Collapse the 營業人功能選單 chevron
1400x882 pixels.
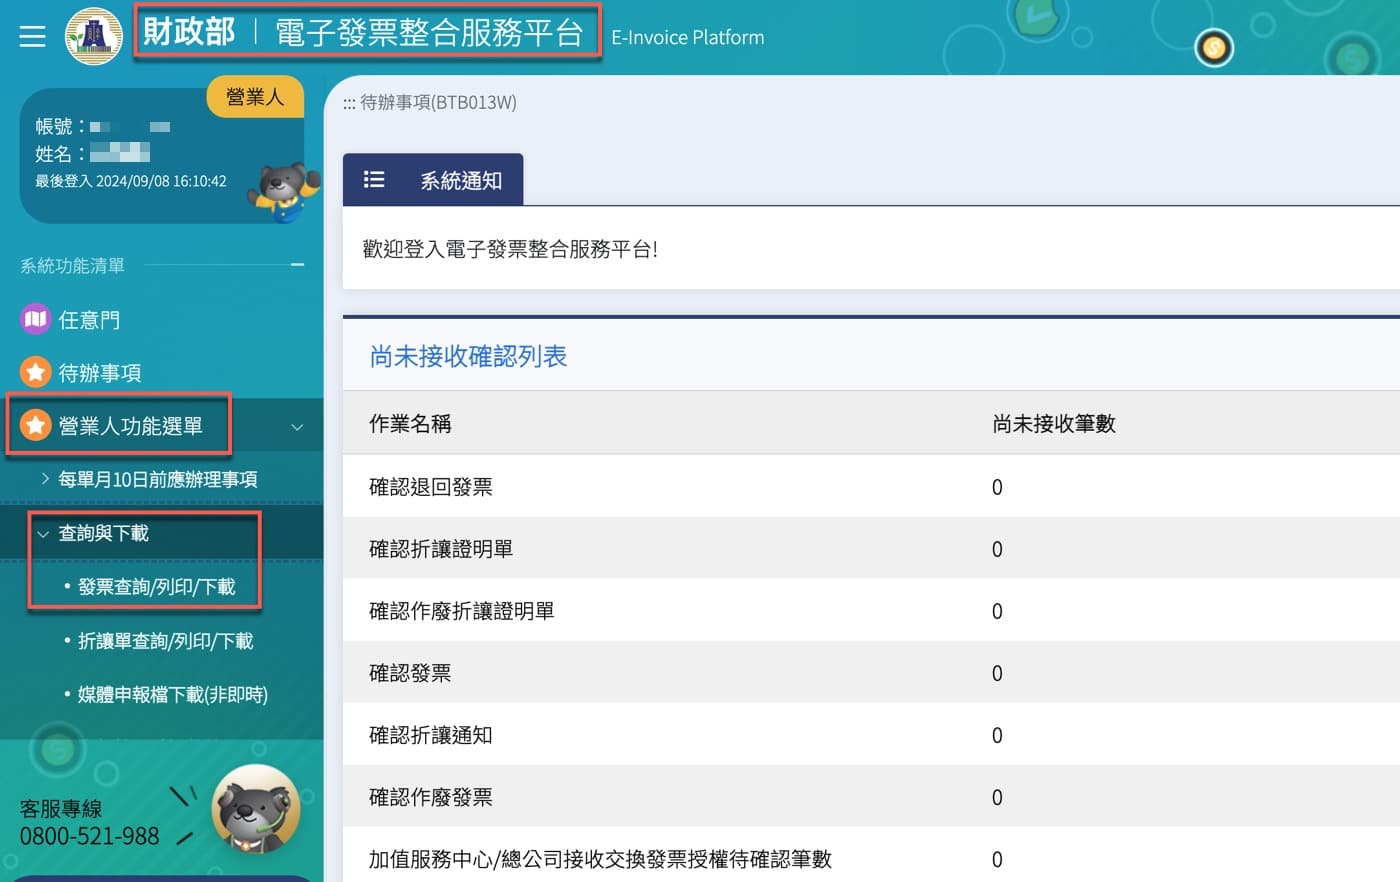tap(297, 427)
